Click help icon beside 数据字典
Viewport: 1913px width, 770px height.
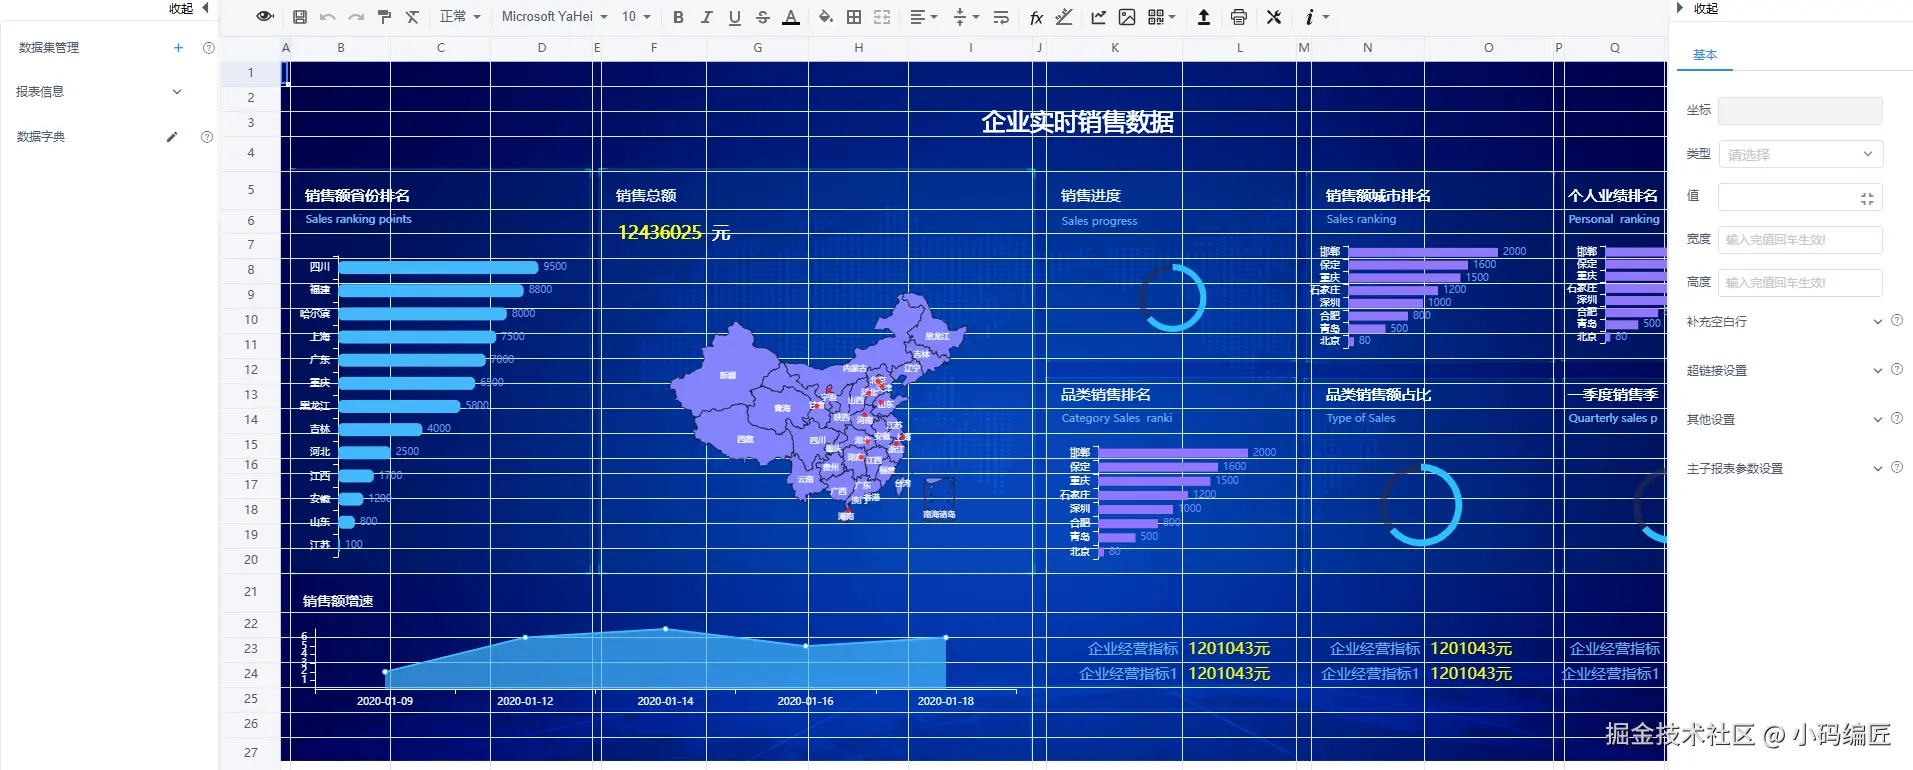(207, 137)
